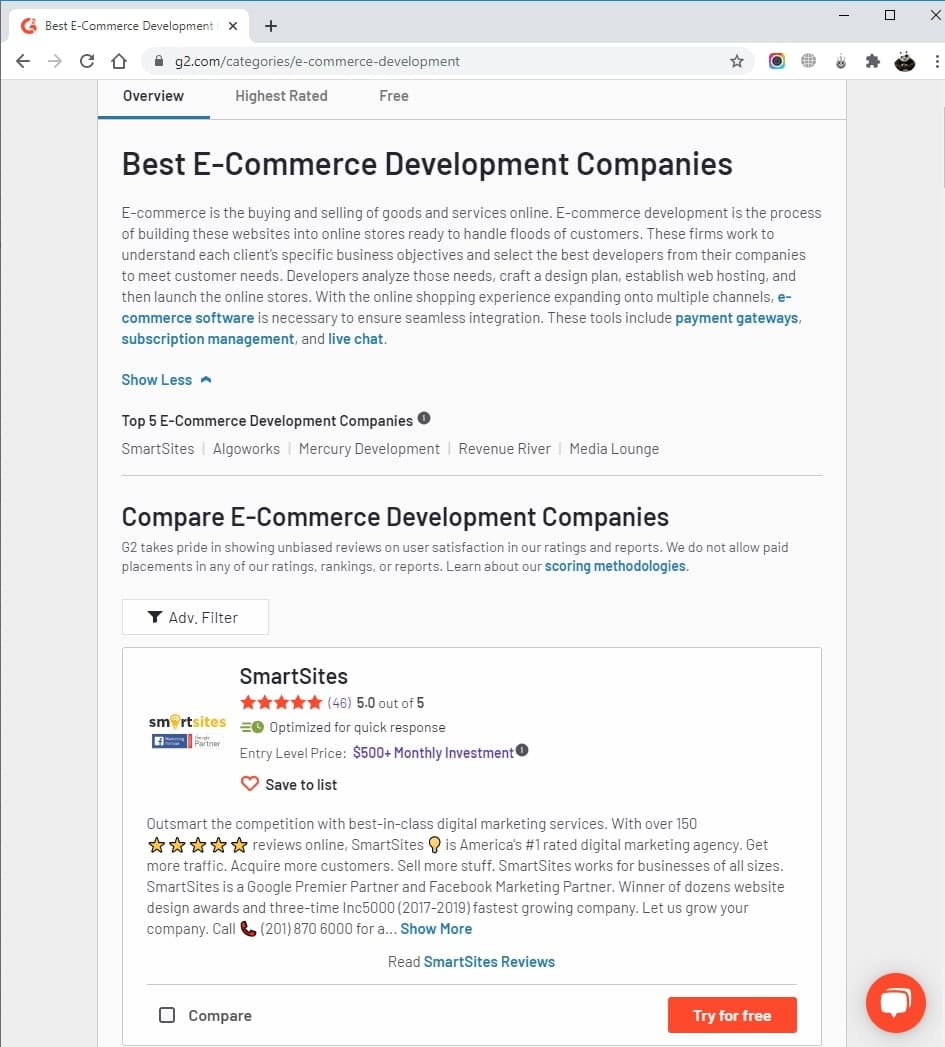
Task: Switch to the Highest Rated tab
Action: (x=281, y=96)
